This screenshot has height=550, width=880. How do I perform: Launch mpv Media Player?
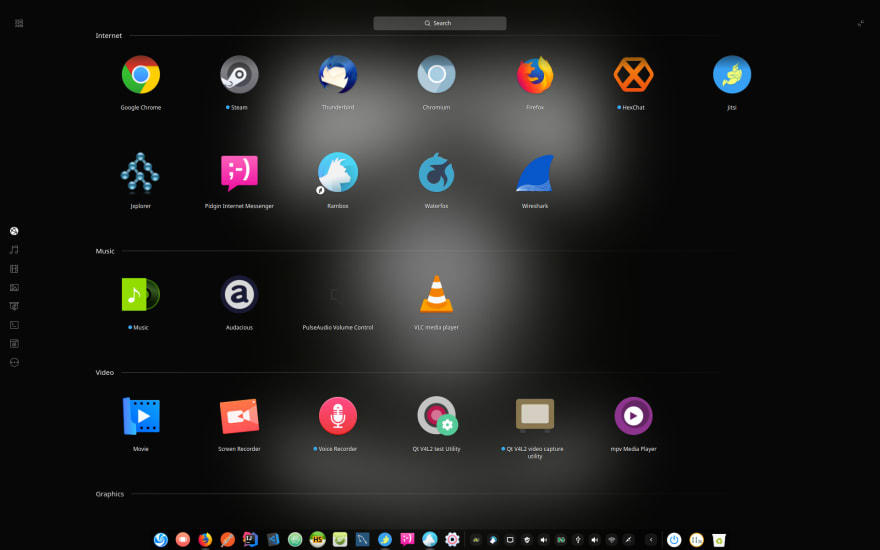[633, 416]
